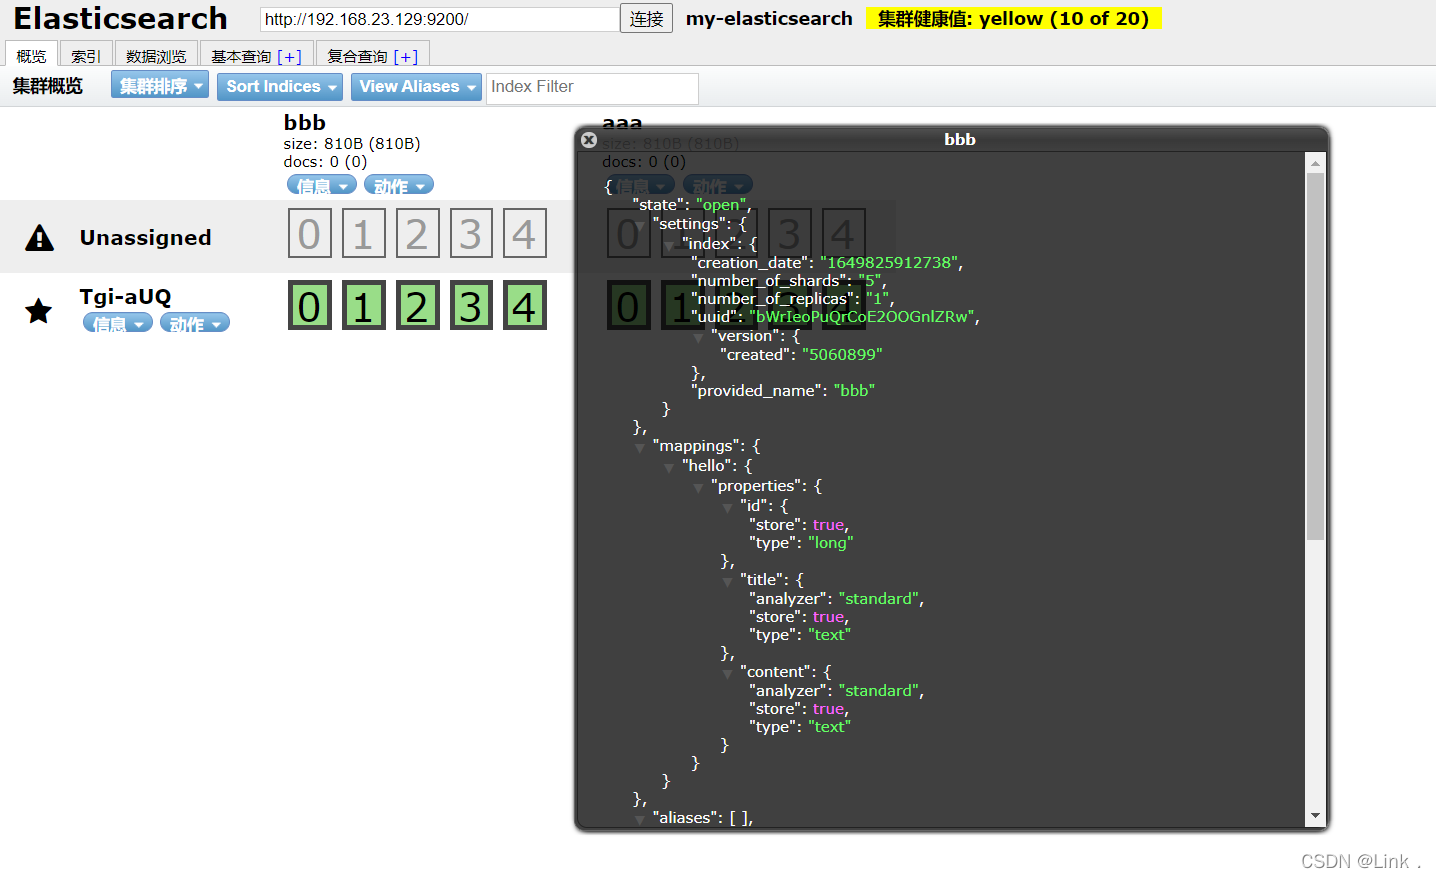Select Tgi-aUQ bbb primary shard 3
Image resolution: width=1436 pixels, height=878 pixels.
click(x=471, y=306)
